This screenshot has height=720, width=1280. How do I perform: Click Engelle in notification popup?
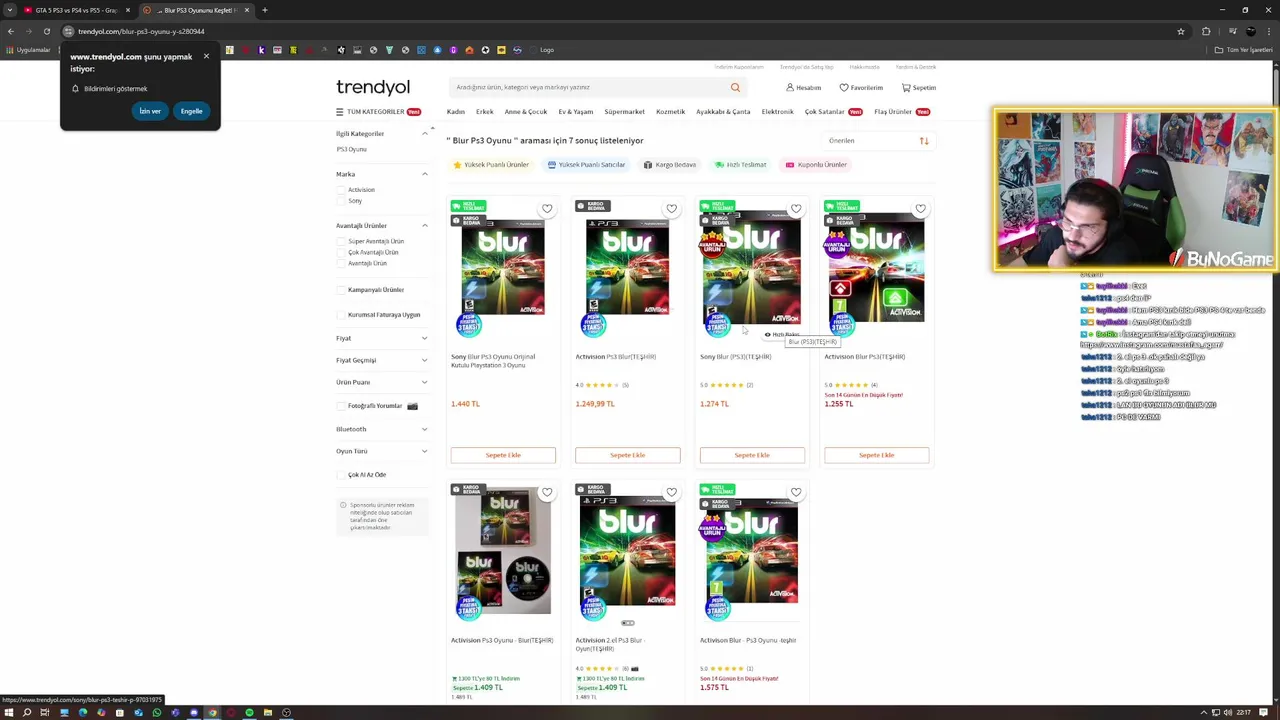[x=191, y=111]
